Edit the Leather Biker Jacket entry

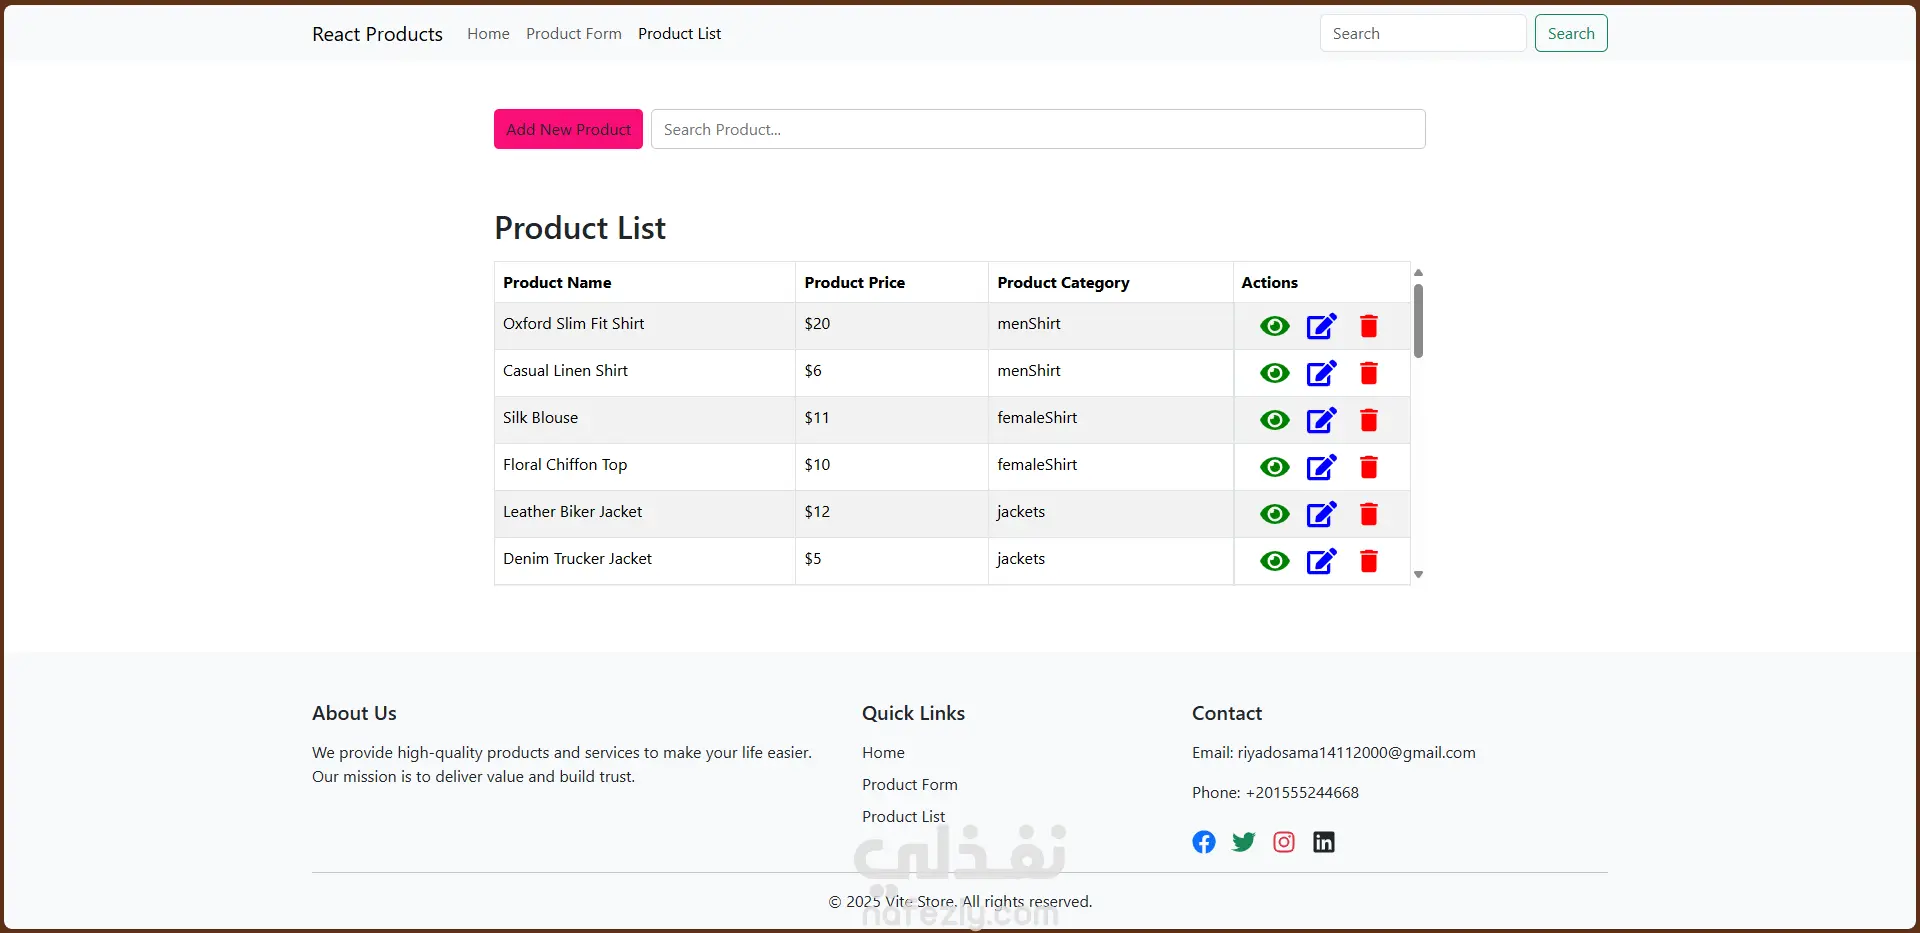[x=1321, y=514]
